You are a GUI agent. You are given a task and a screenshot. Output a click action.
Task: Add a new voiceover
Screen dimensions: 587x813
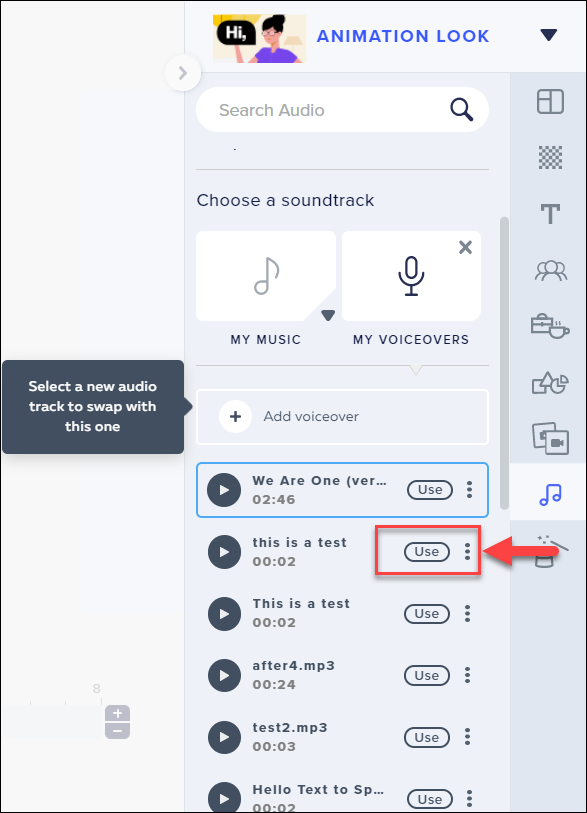[342, 417]
